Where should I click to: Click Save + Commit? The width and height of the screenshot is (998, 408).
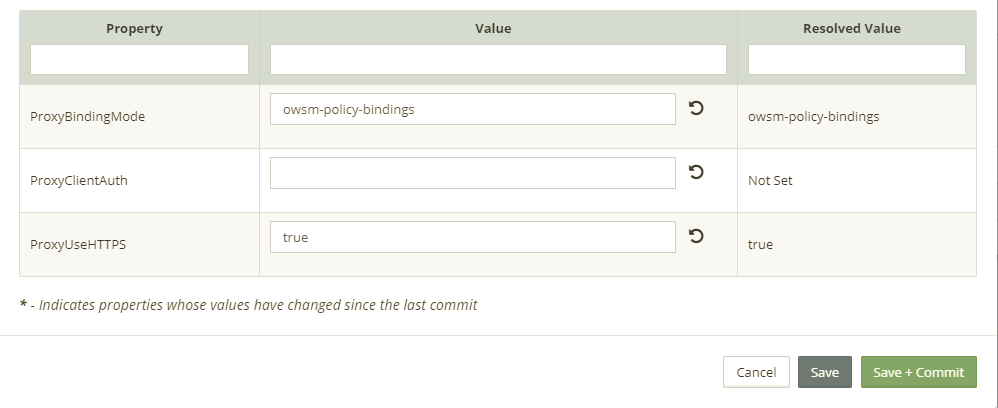click(x=918, y=372)
